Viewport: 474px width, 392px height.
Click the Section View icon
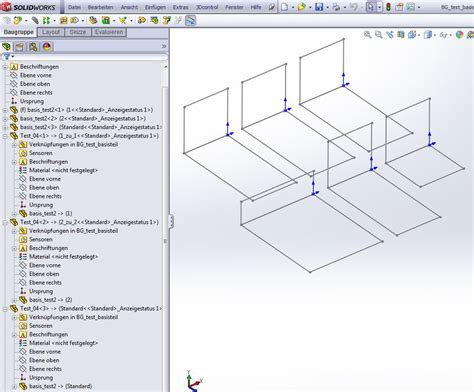point(401,34)
